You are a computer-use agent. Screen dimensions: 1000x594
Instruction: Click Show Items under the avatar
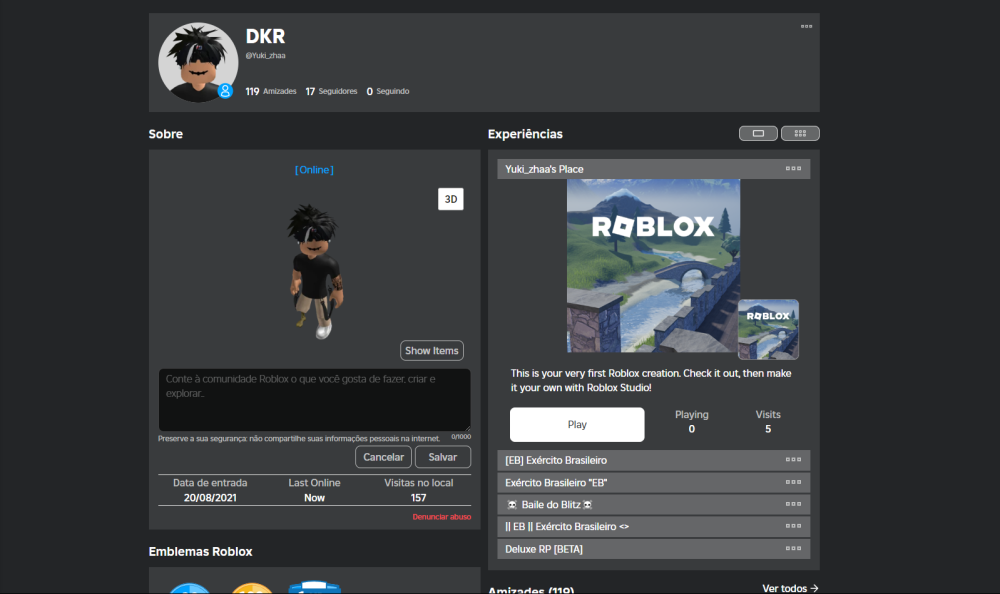[432, 350]
